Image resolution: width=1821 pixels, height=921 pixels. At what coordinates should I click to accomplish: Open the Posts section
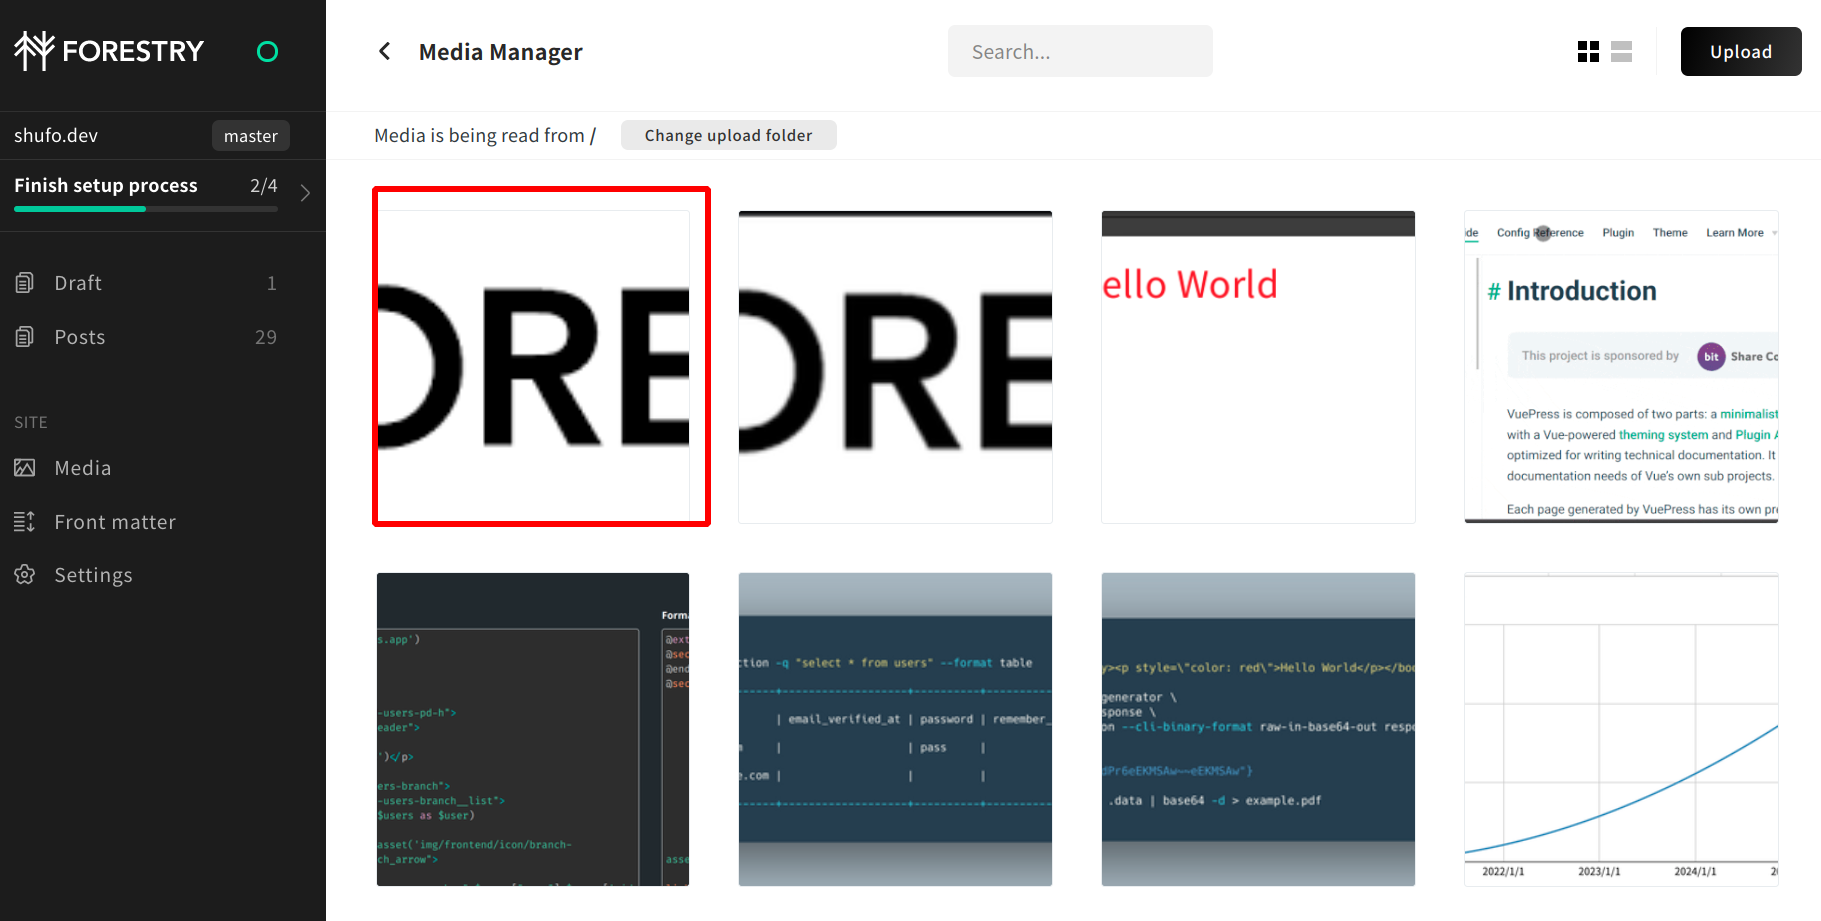80,337
